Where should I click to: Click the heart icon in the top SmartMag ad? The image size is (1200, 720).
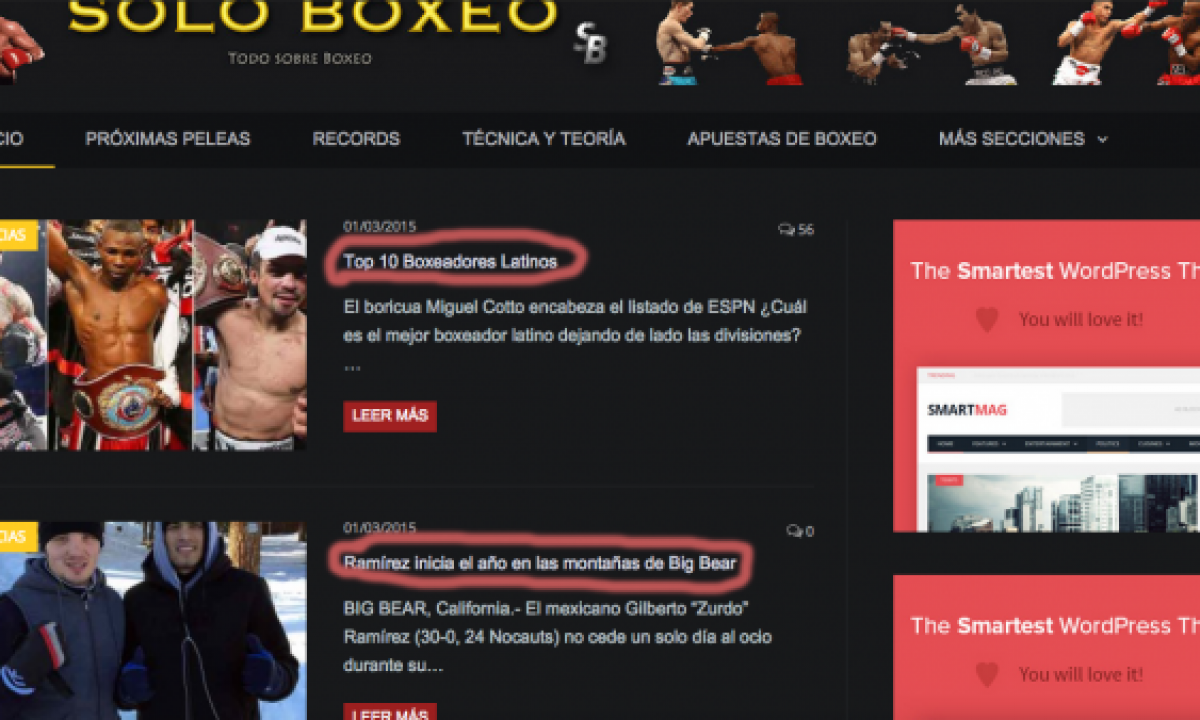pos(987,320)
